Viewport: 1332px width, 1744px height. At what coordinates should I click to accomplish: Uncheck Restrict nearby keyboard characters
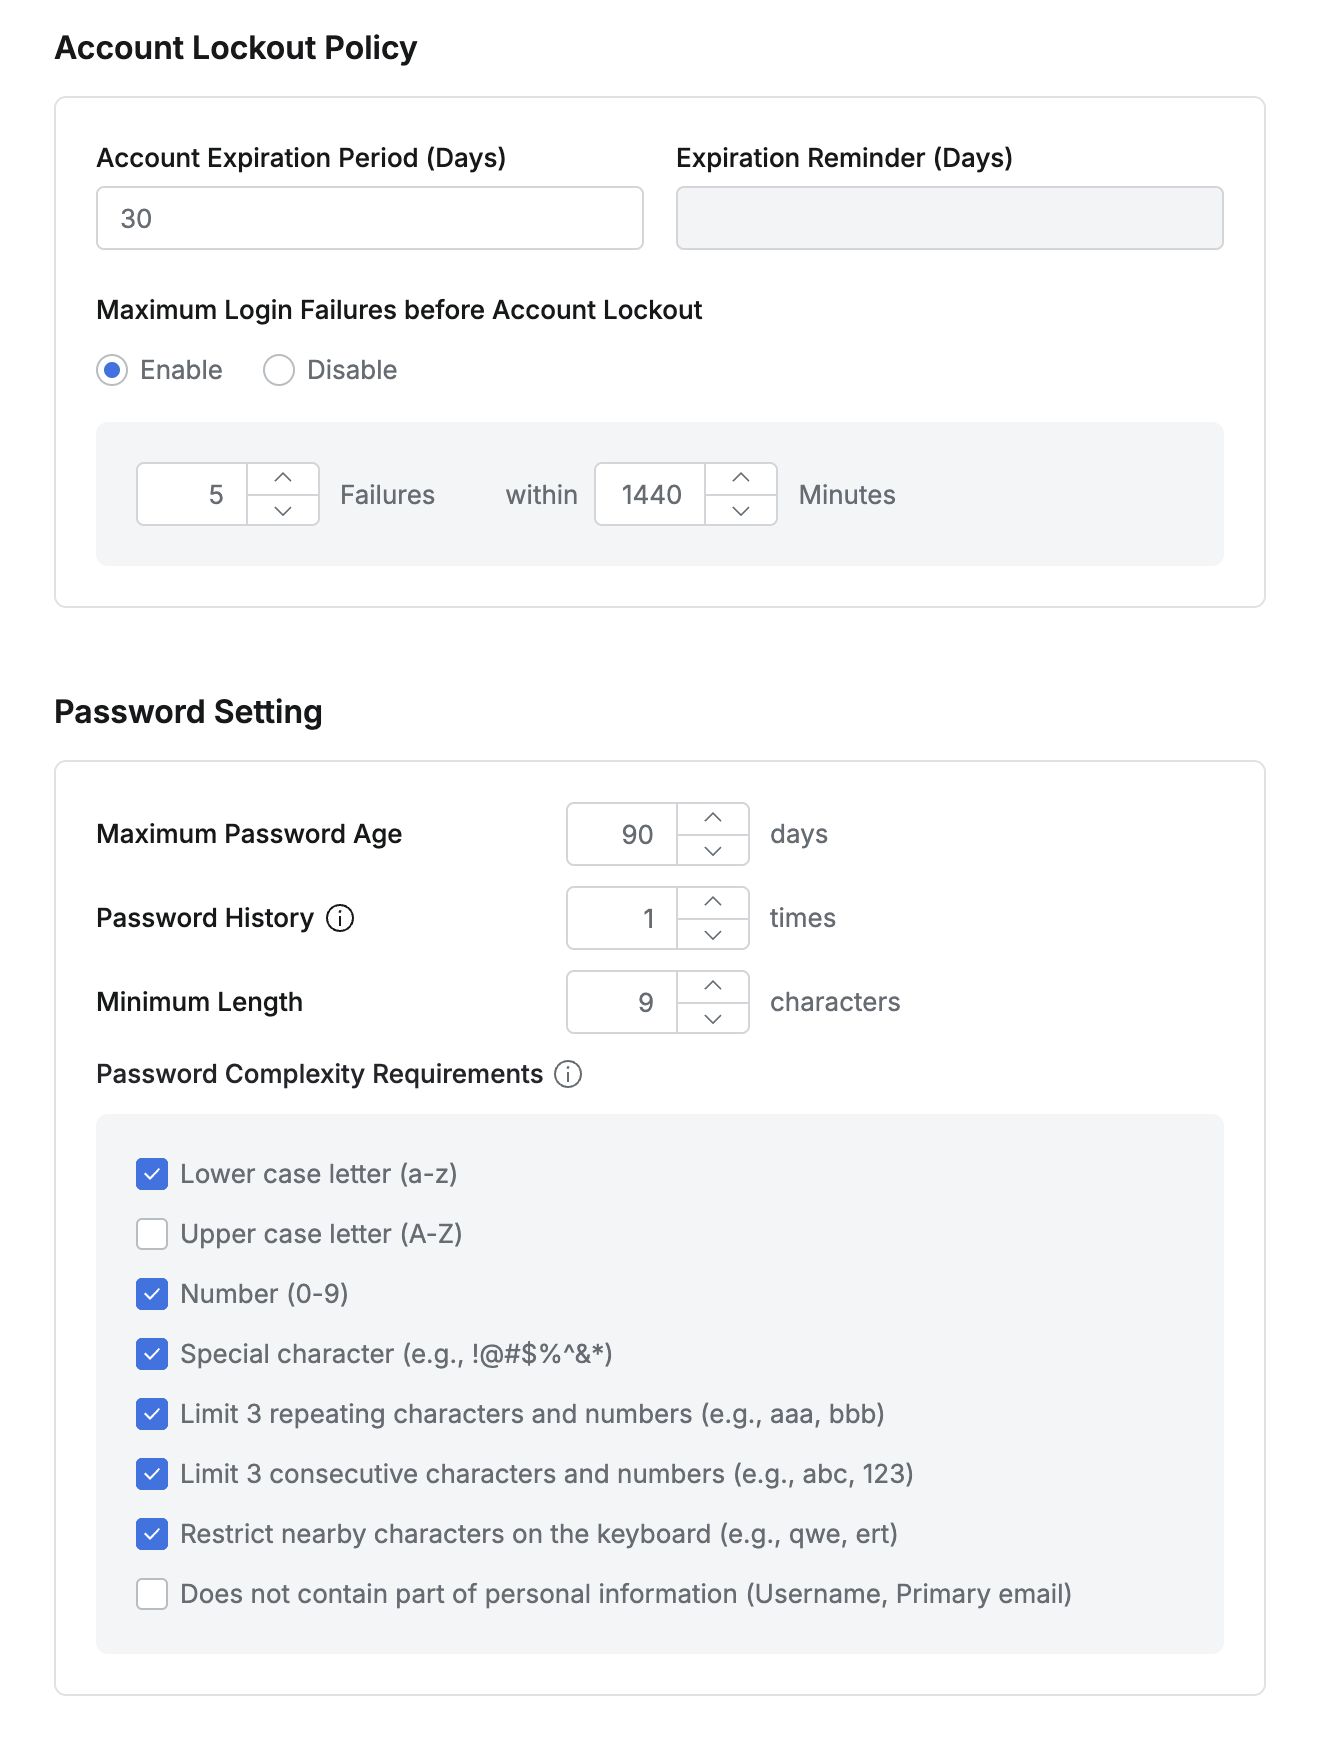pos(152,1534)
